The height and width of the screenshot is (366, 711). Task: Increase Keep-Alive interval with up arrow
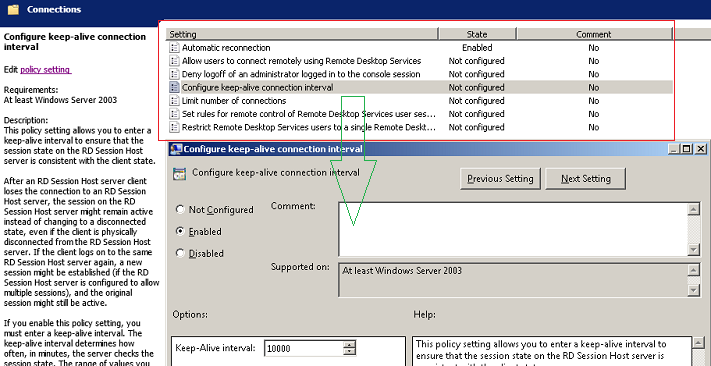[350, 345]
